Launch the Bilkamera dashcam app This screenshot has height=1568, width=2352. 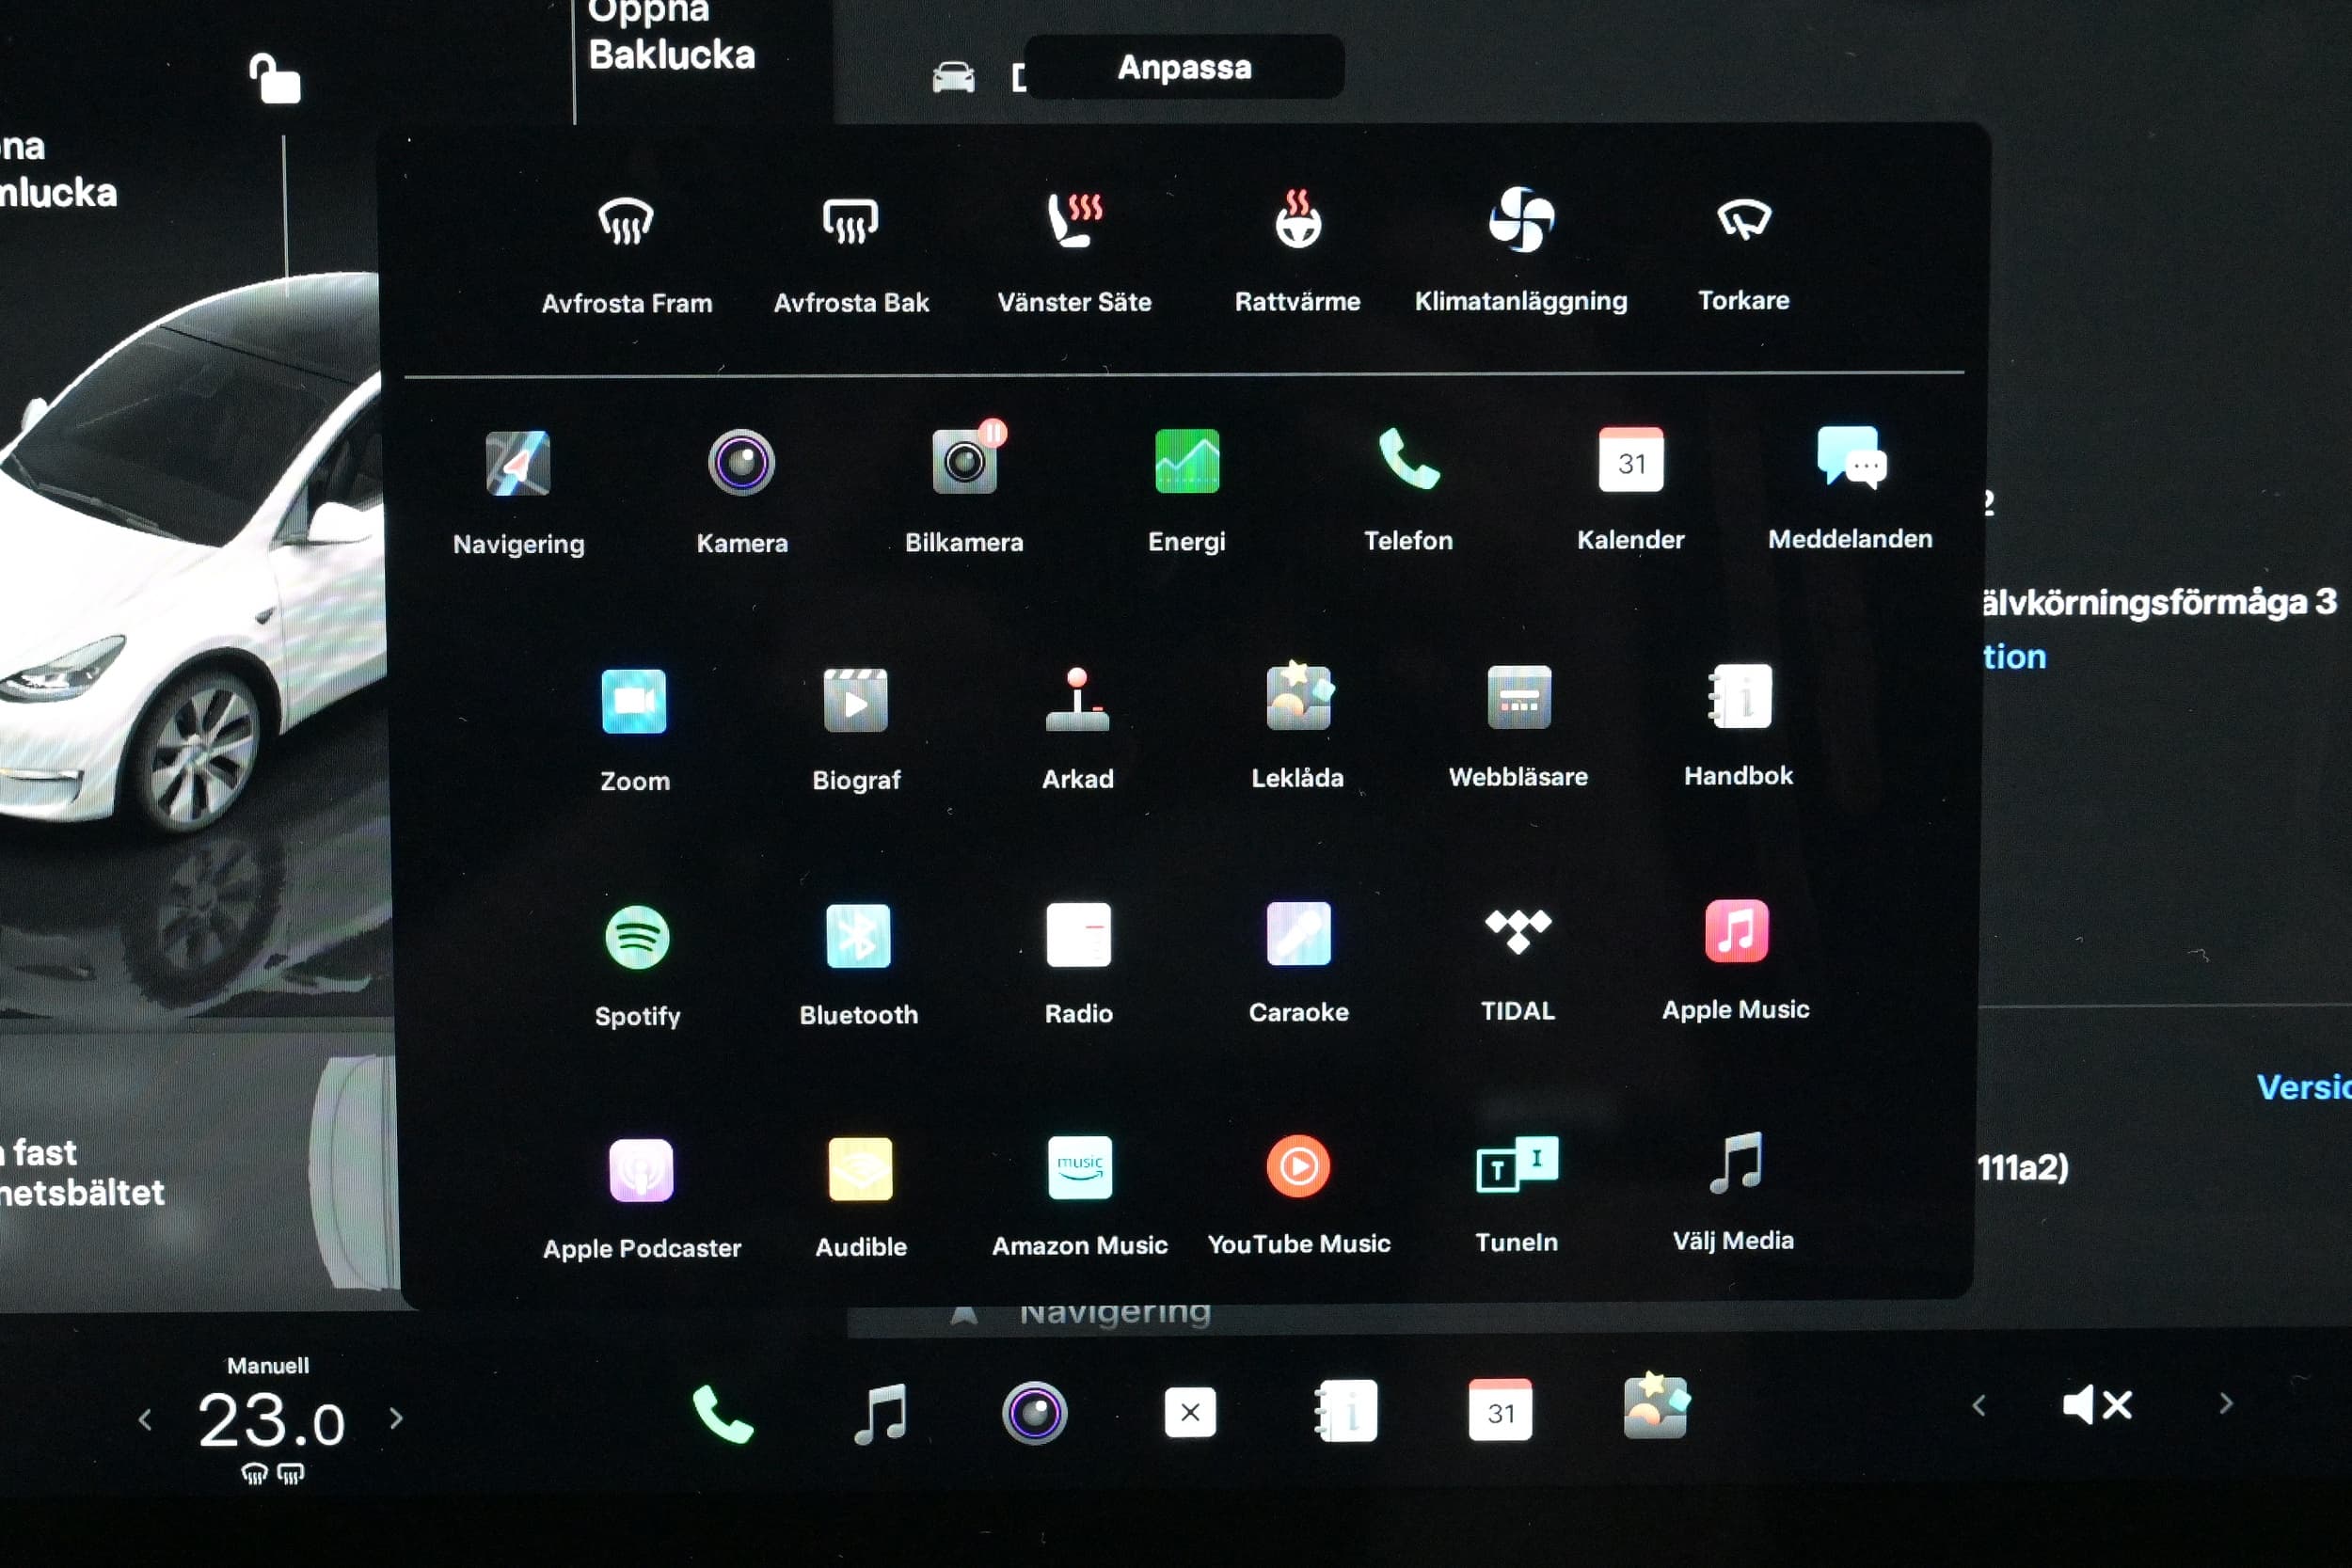coord(964,462)
